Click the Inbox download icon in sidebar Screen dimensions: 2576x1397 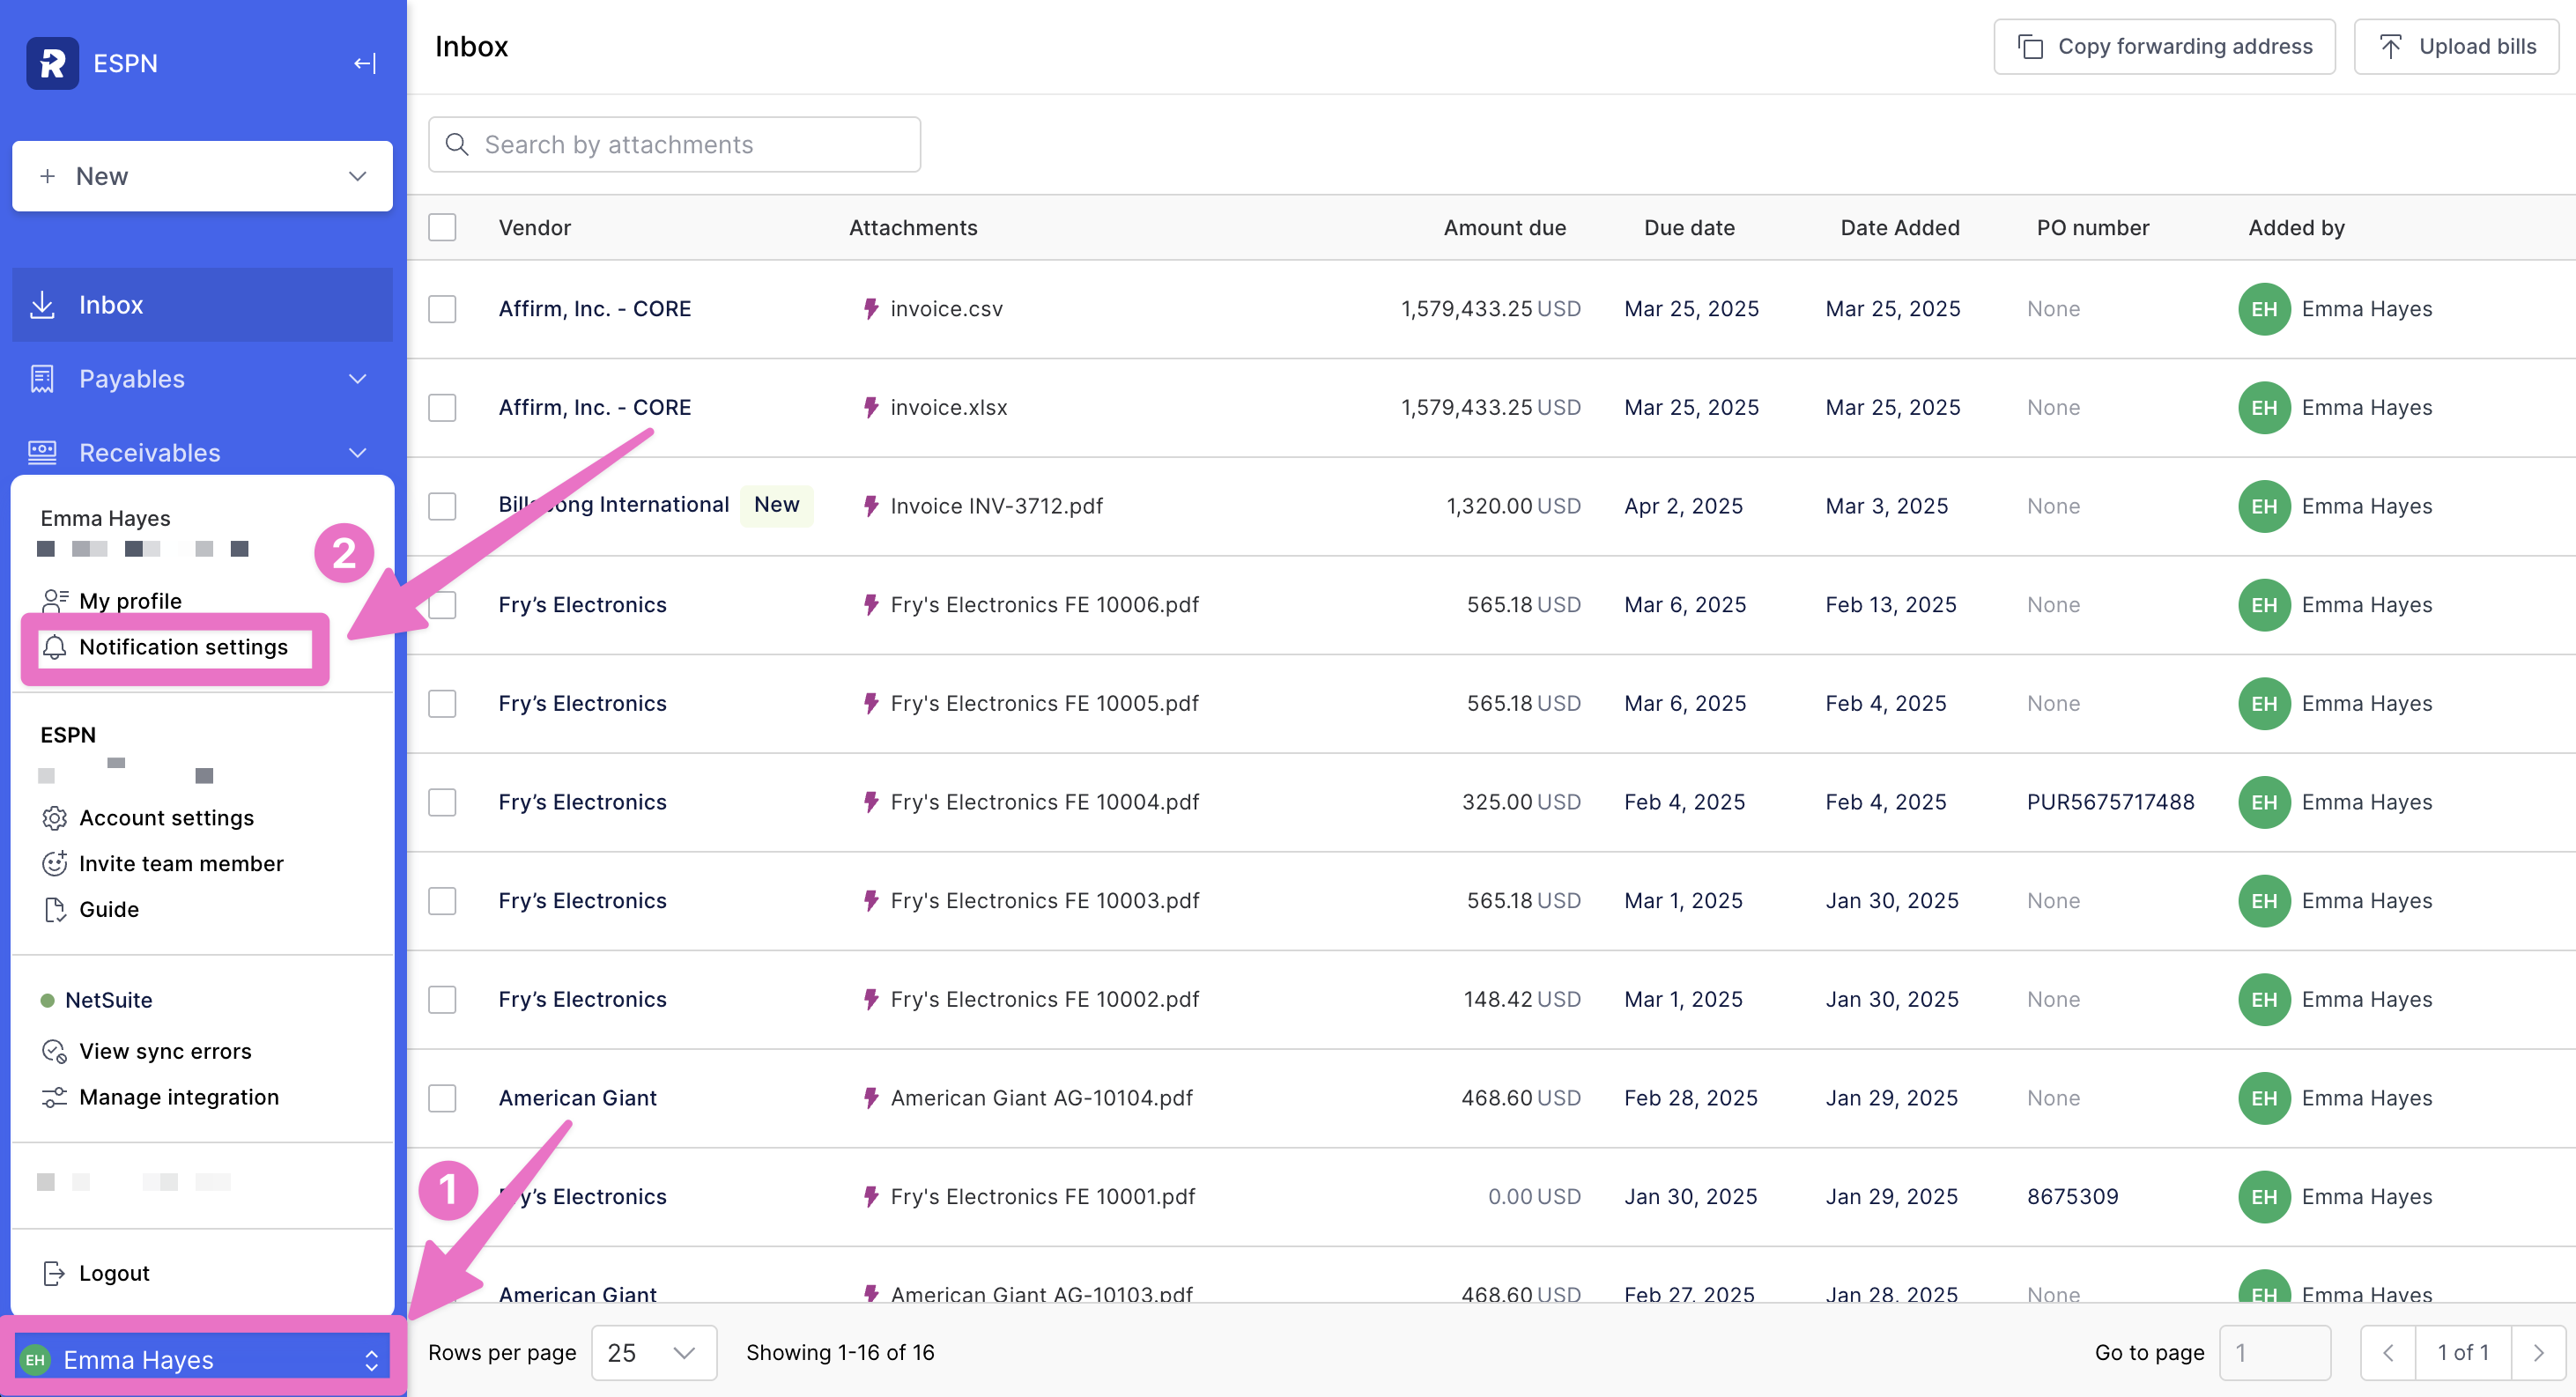42,305
